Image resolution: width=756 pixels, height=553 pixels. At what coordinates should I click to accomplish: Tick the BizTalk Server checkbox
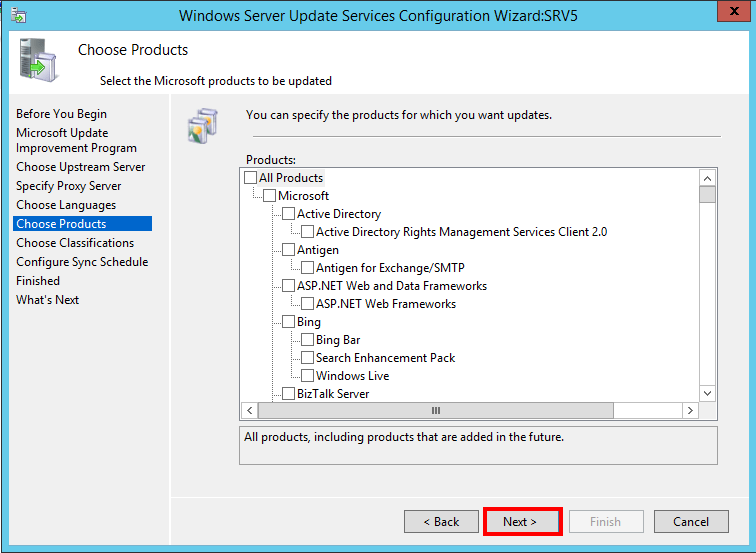point(288,393)
